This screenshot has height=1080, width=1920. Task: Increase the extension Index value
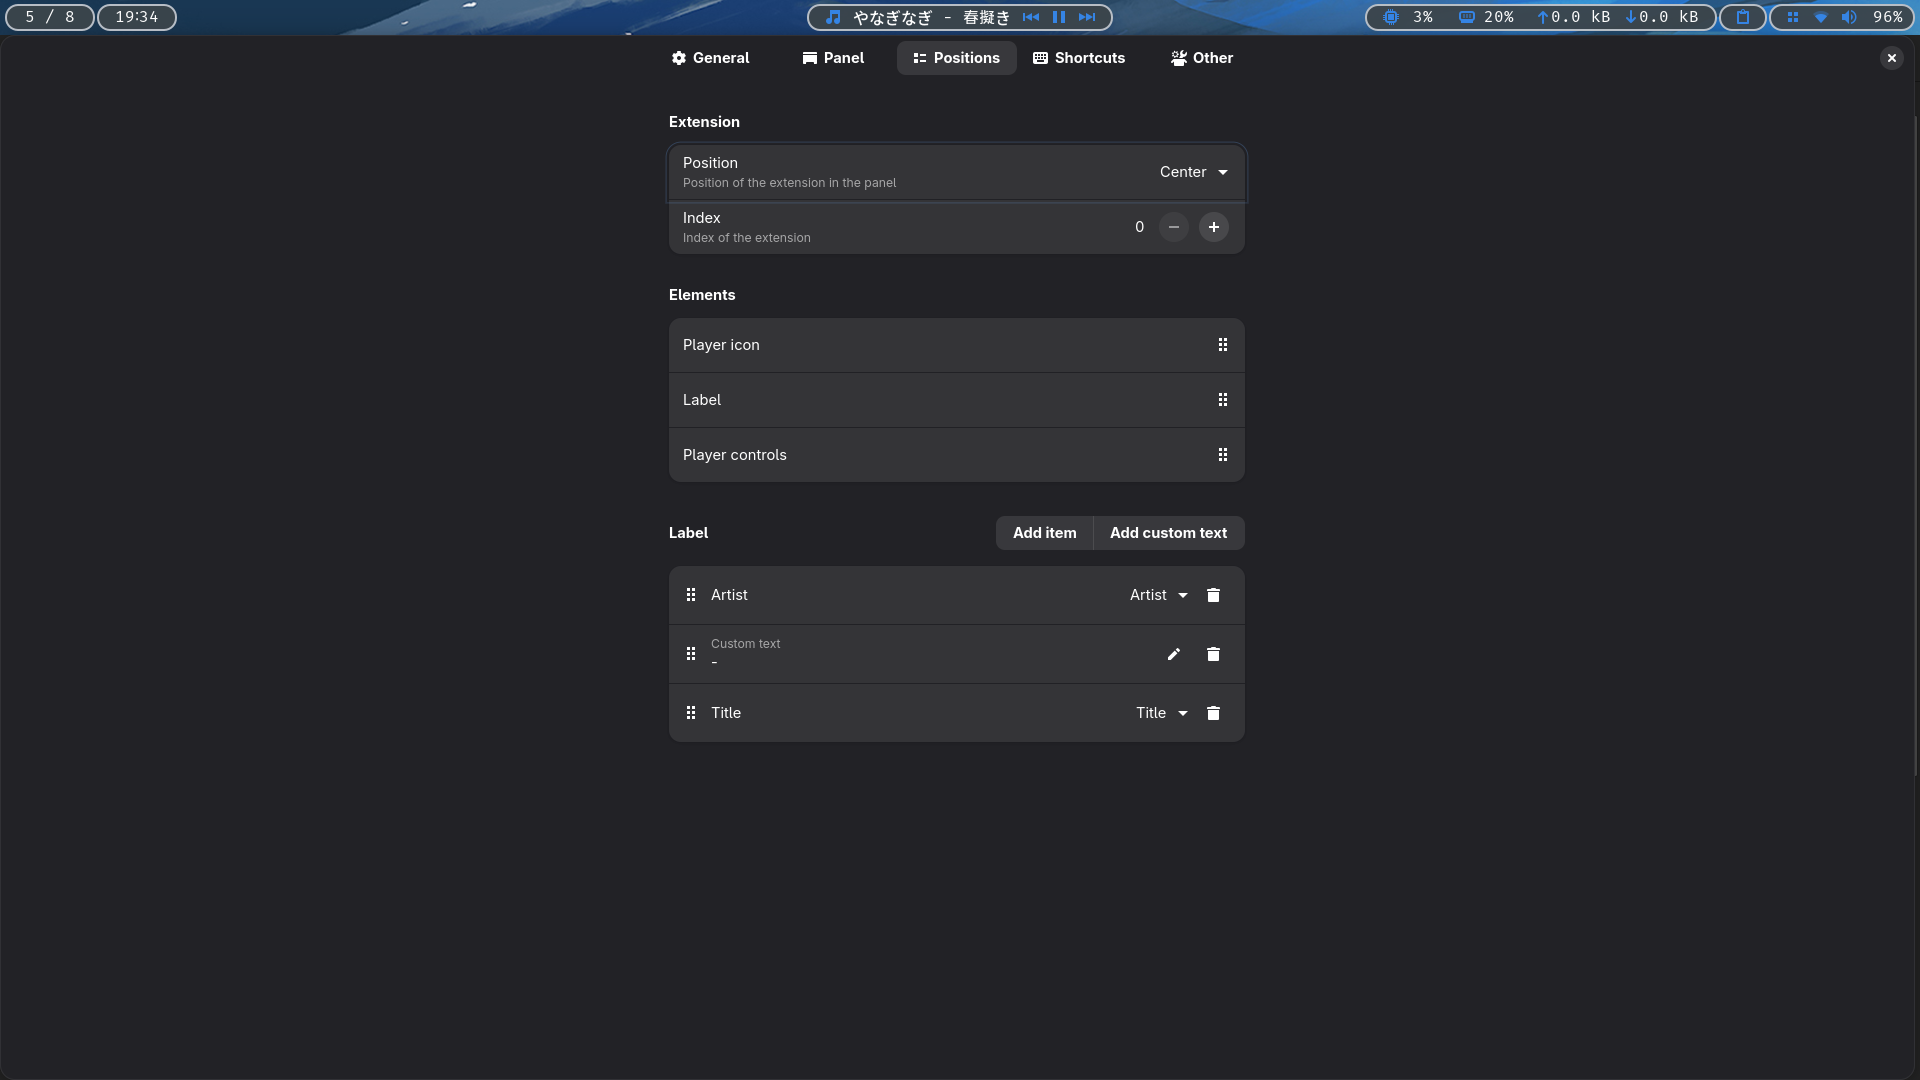click(1213, 227)
